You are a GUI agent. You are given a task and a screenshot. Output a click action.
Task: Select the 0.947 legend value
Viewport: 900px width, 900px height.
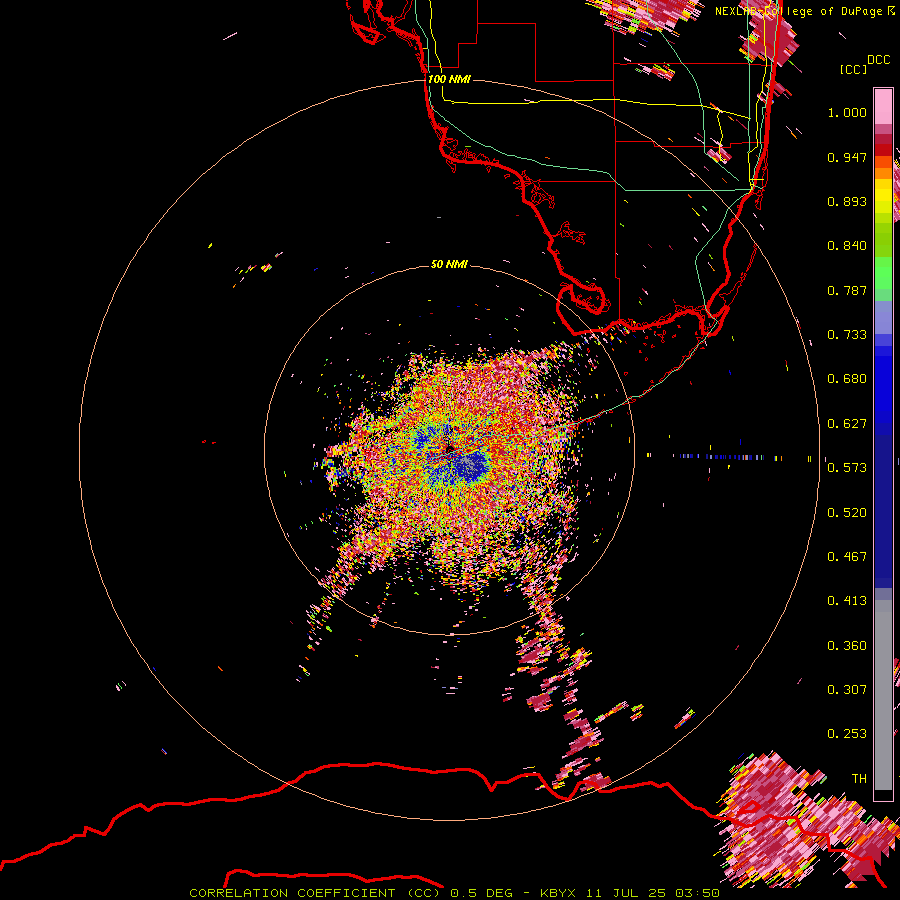847,157
